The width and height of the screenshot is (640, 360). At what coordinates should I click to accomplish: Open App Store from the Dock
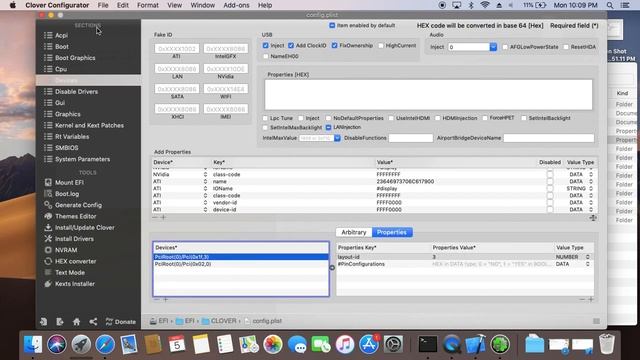point(369,344)
